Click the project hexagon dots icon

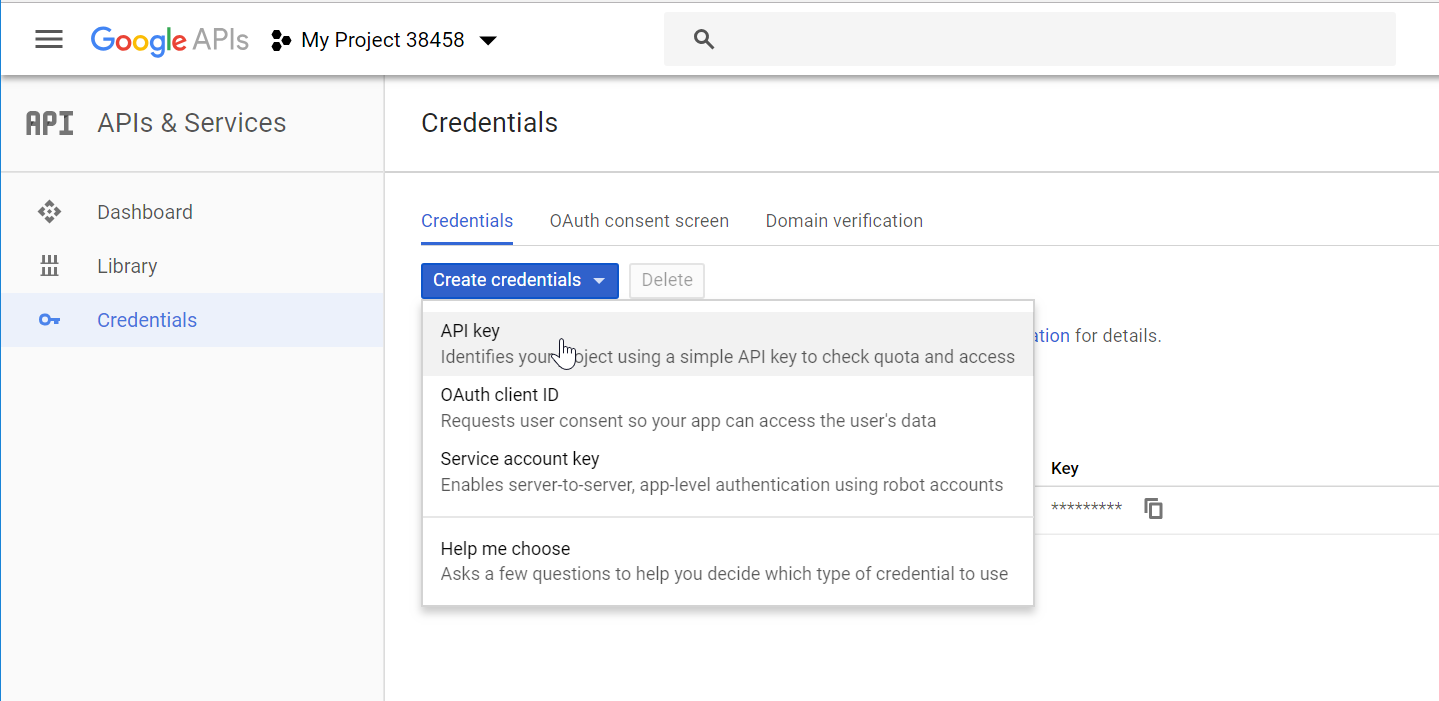pyautogui.click(x=281, y=41)
